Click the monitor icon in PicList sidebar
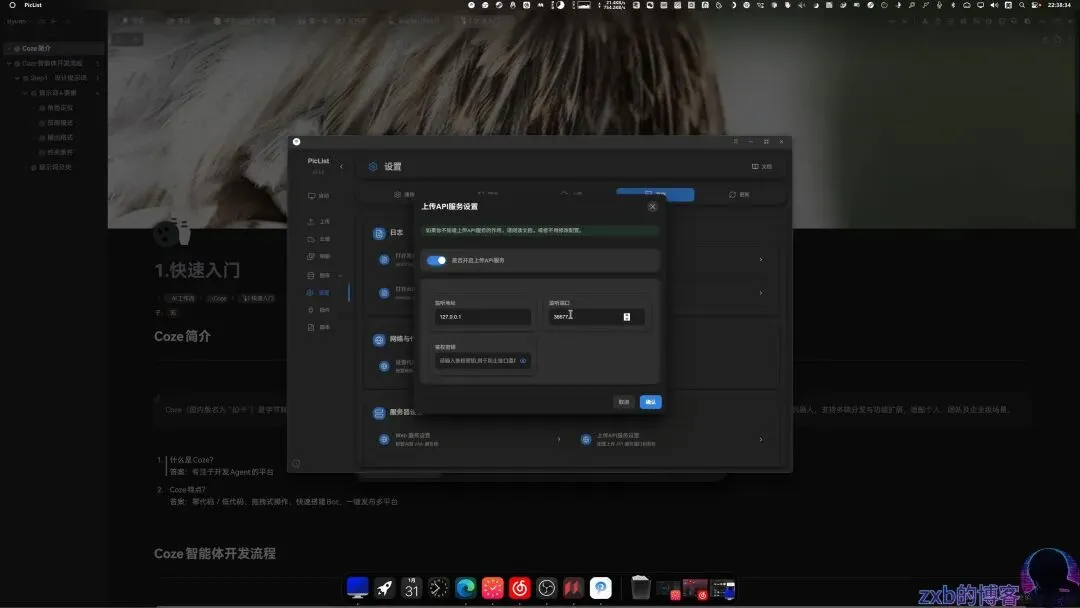Image resolution: width=1080 pixels, height=608 pixels. coord(311,196)
